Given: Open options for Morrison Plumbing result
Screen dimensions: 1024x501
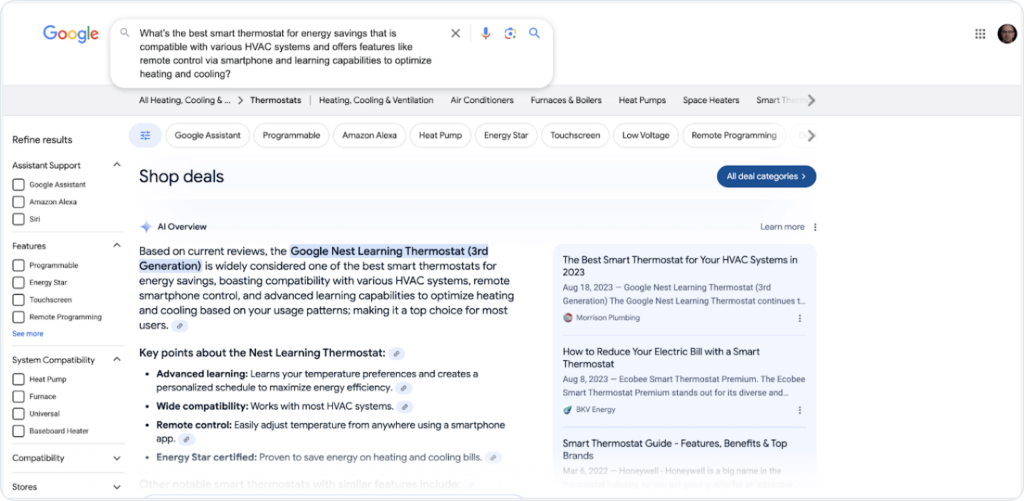Looking at the screenshot, I should [799, 318].
